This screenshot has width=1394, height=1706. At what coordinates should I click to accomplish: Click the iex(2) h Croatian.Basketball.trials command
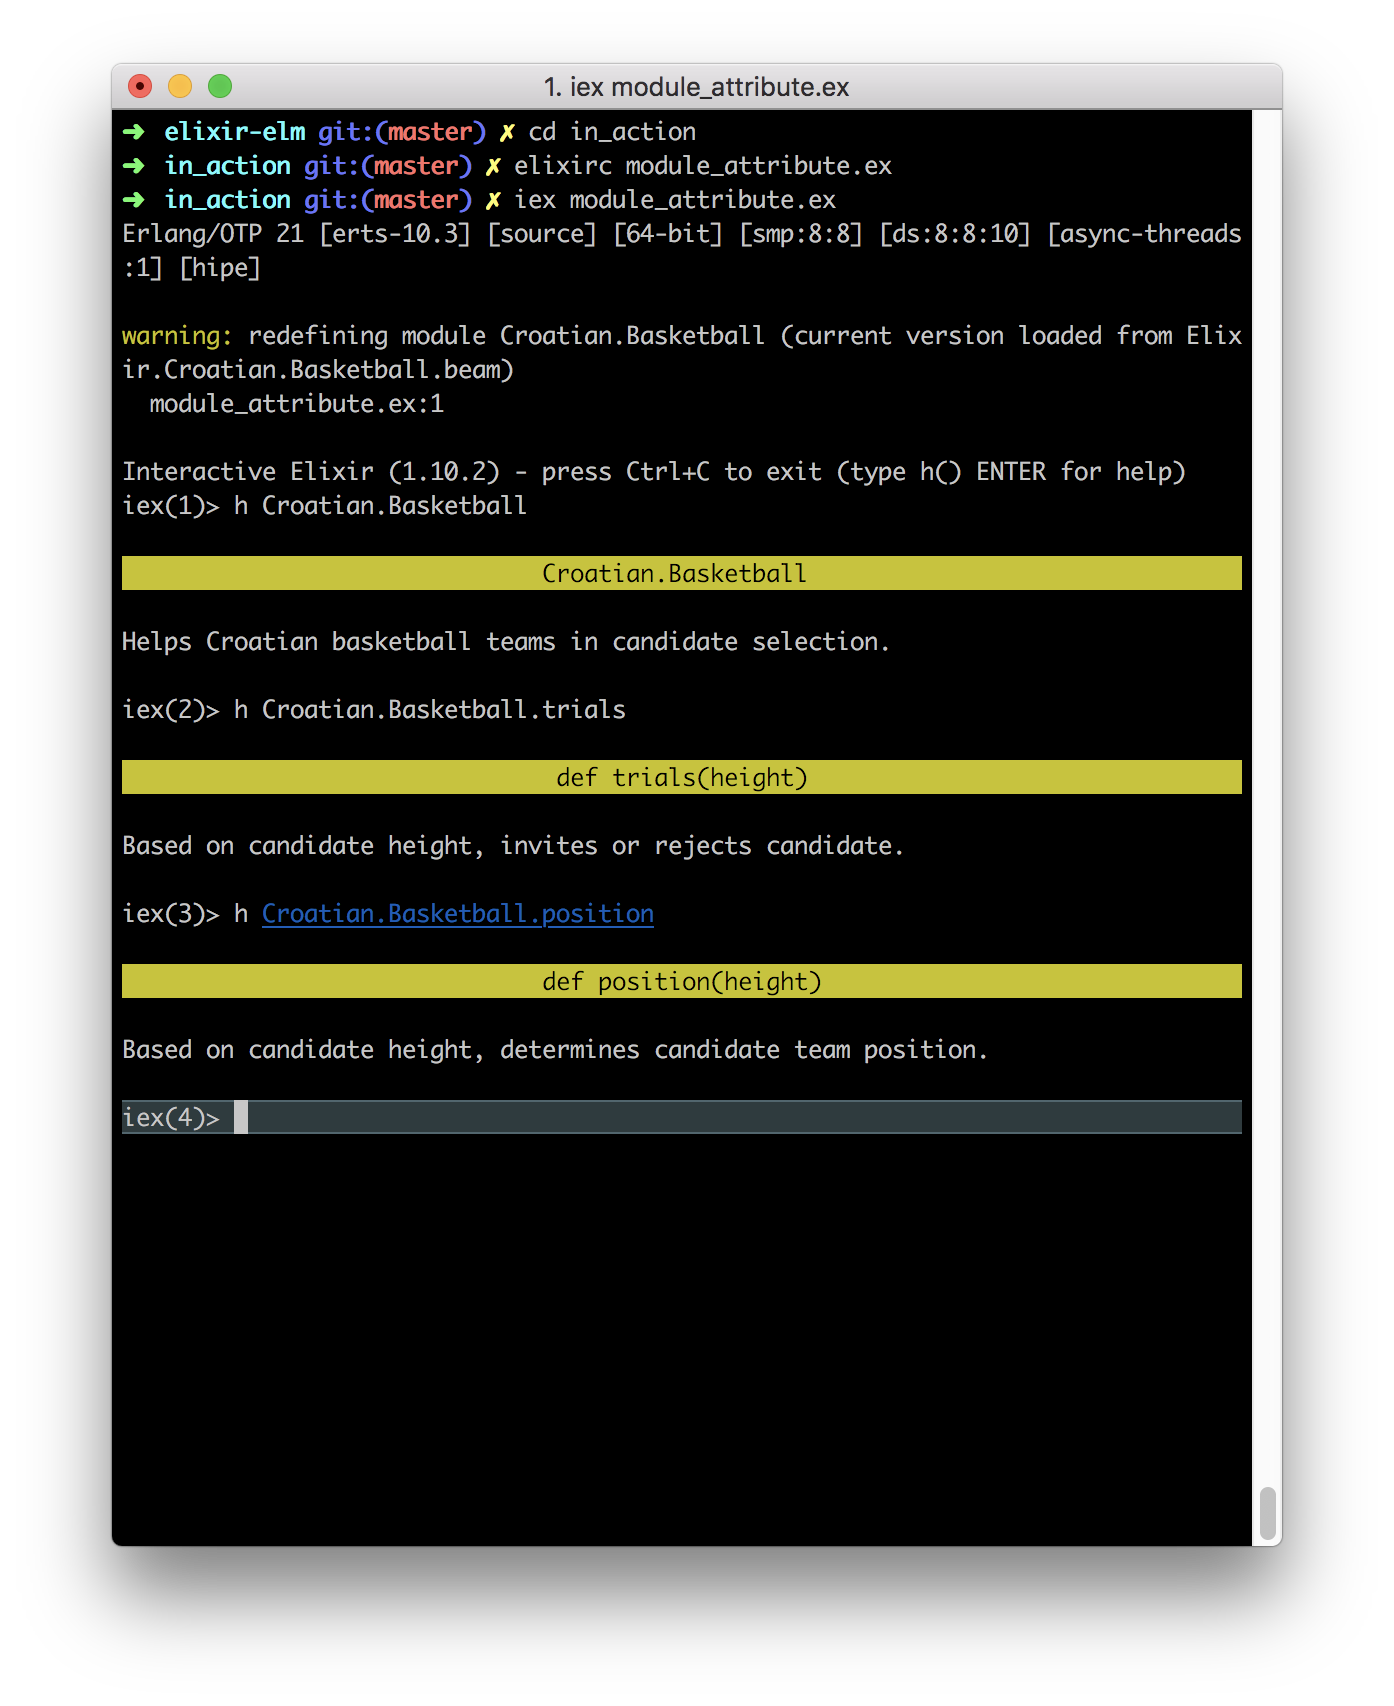pyautogui.click(x=374, y=710)
